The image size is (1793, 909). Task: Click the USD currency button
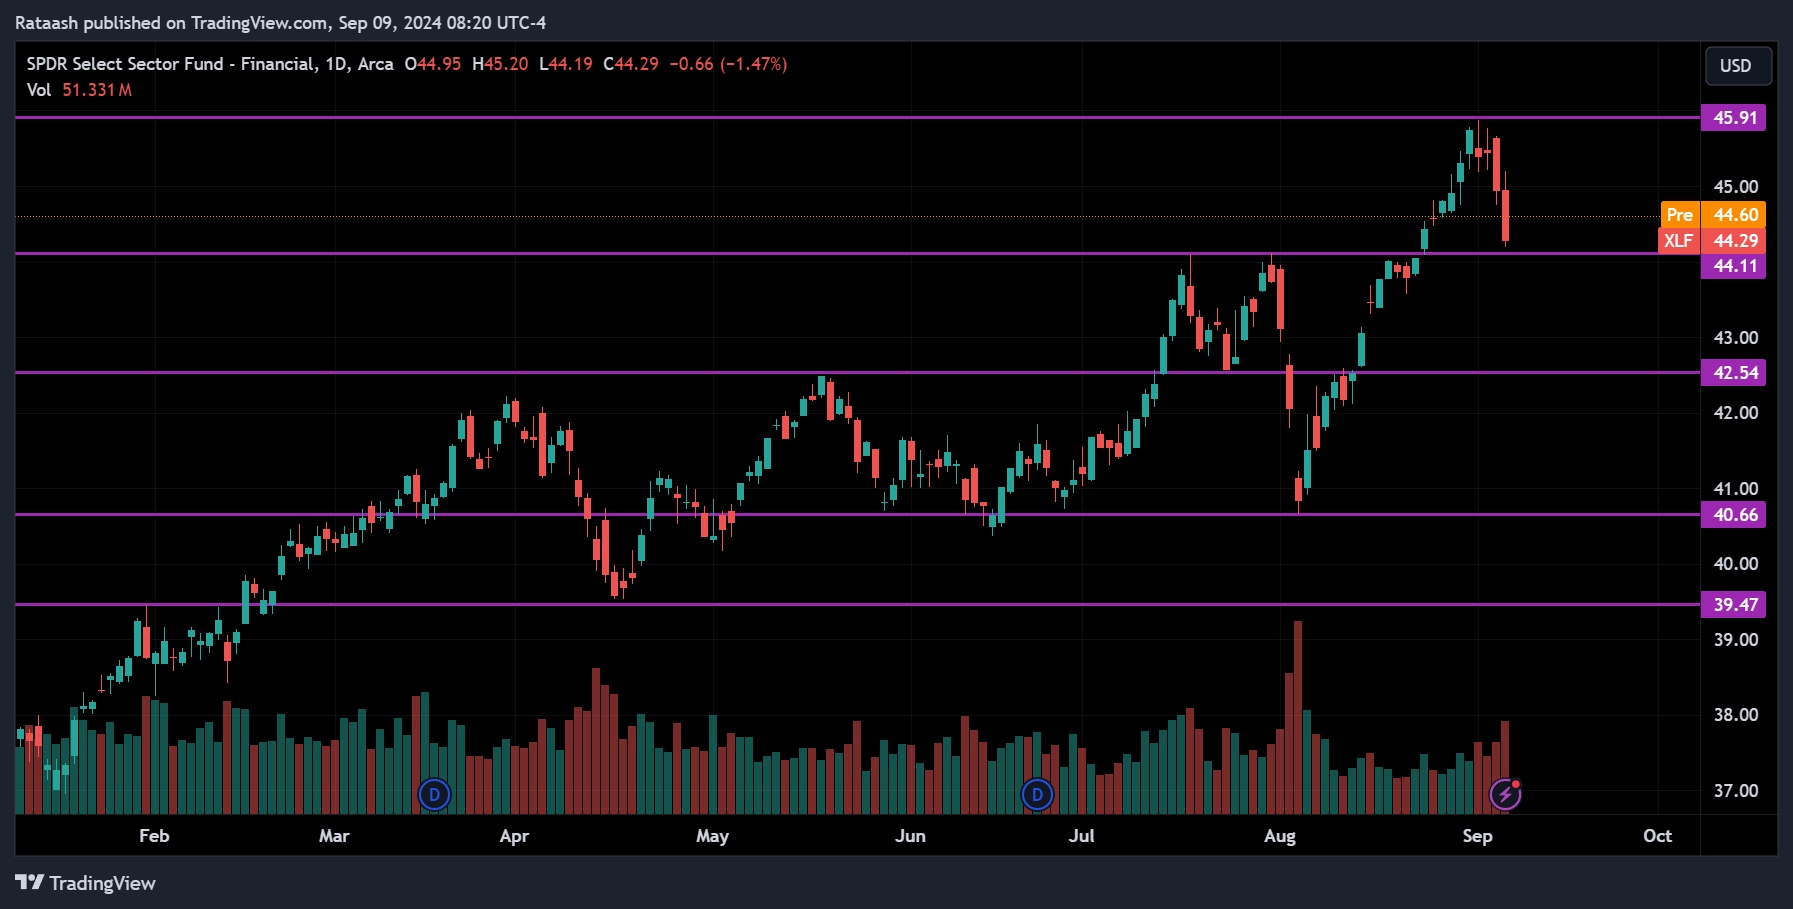(1738, 66)
